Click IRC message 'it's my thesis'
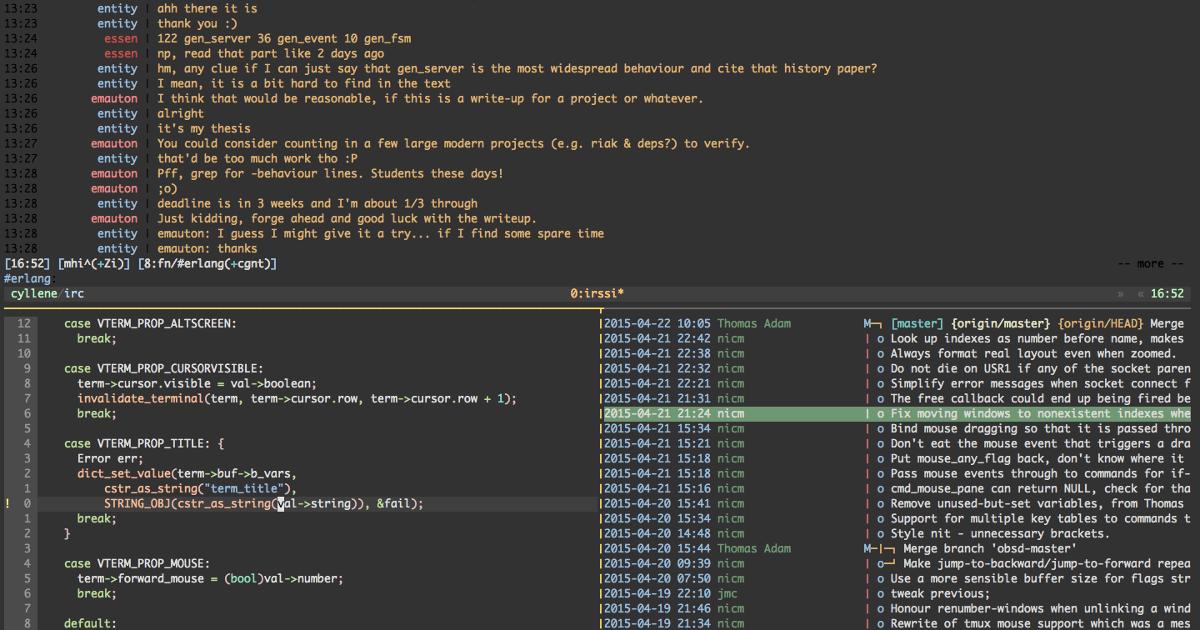This screenshot has height=630, width=1200. (x=204, y=129)
